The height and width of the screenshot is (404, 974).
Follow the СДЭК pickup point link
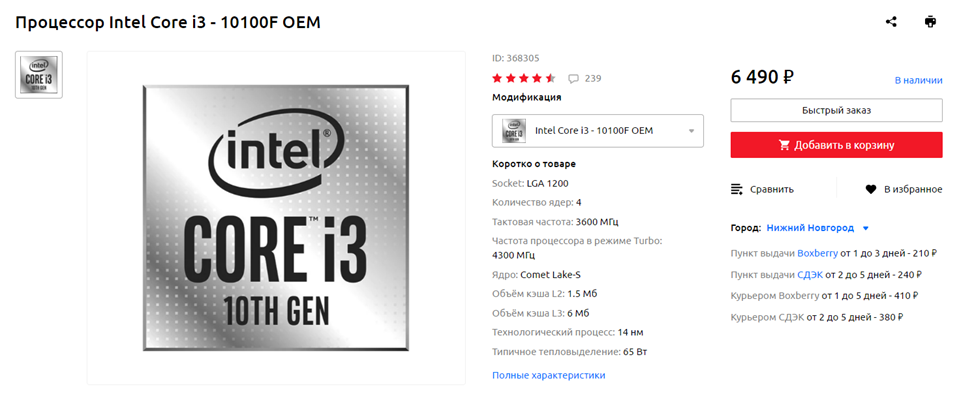pos(810,274)
